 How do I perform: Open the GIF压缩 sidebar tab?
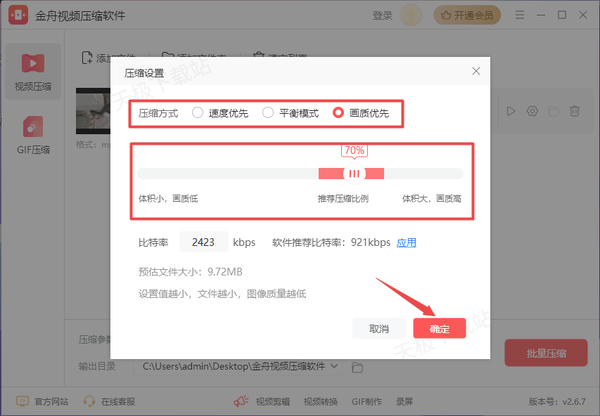[33, 135]
